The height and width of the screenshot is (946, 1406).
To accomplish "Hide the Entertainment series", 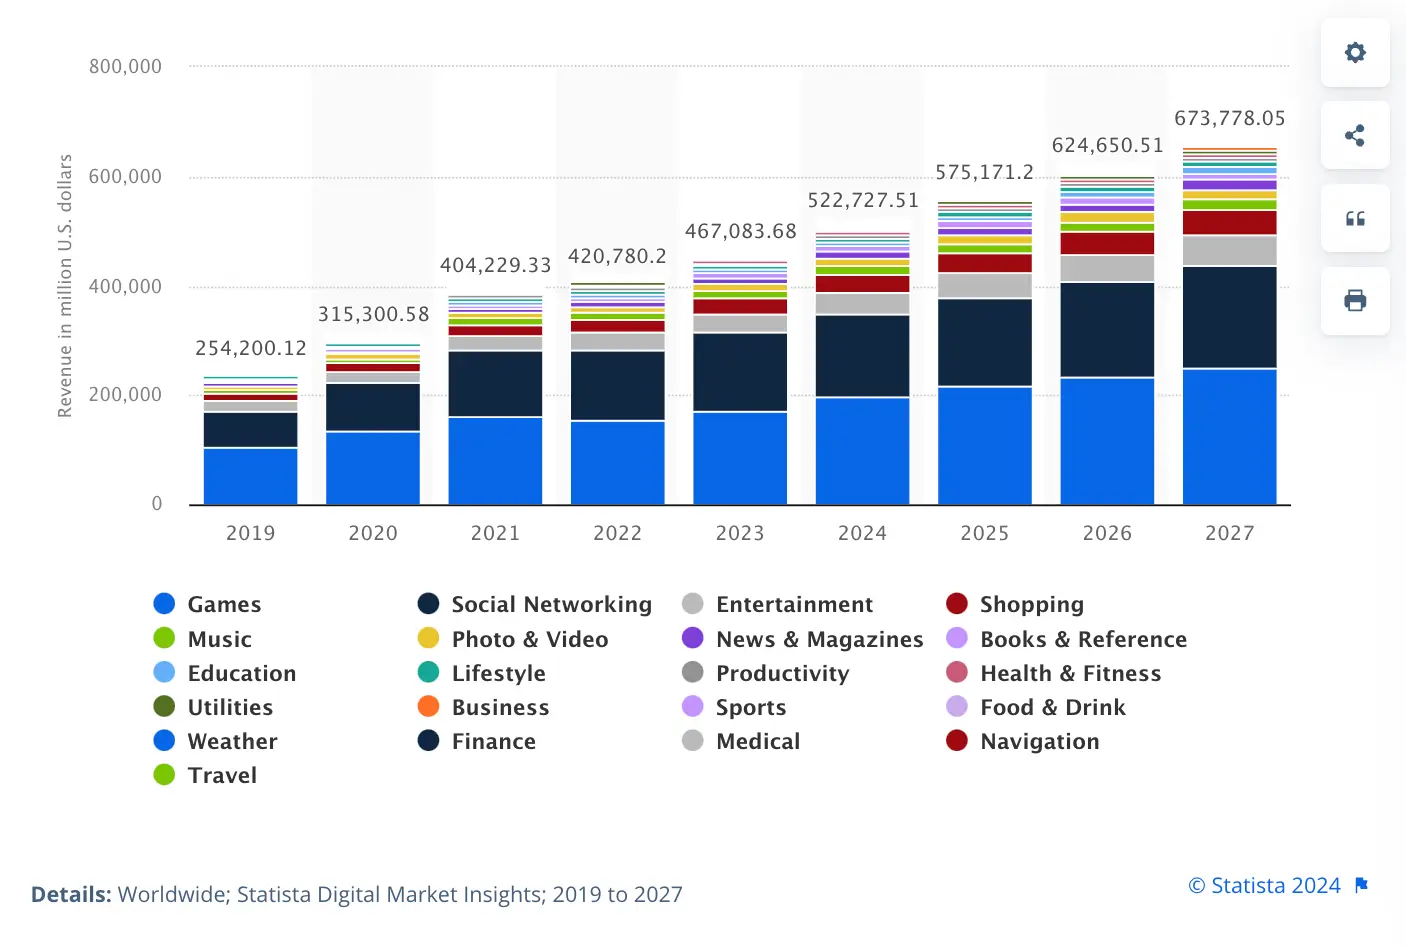I will 794,603.
